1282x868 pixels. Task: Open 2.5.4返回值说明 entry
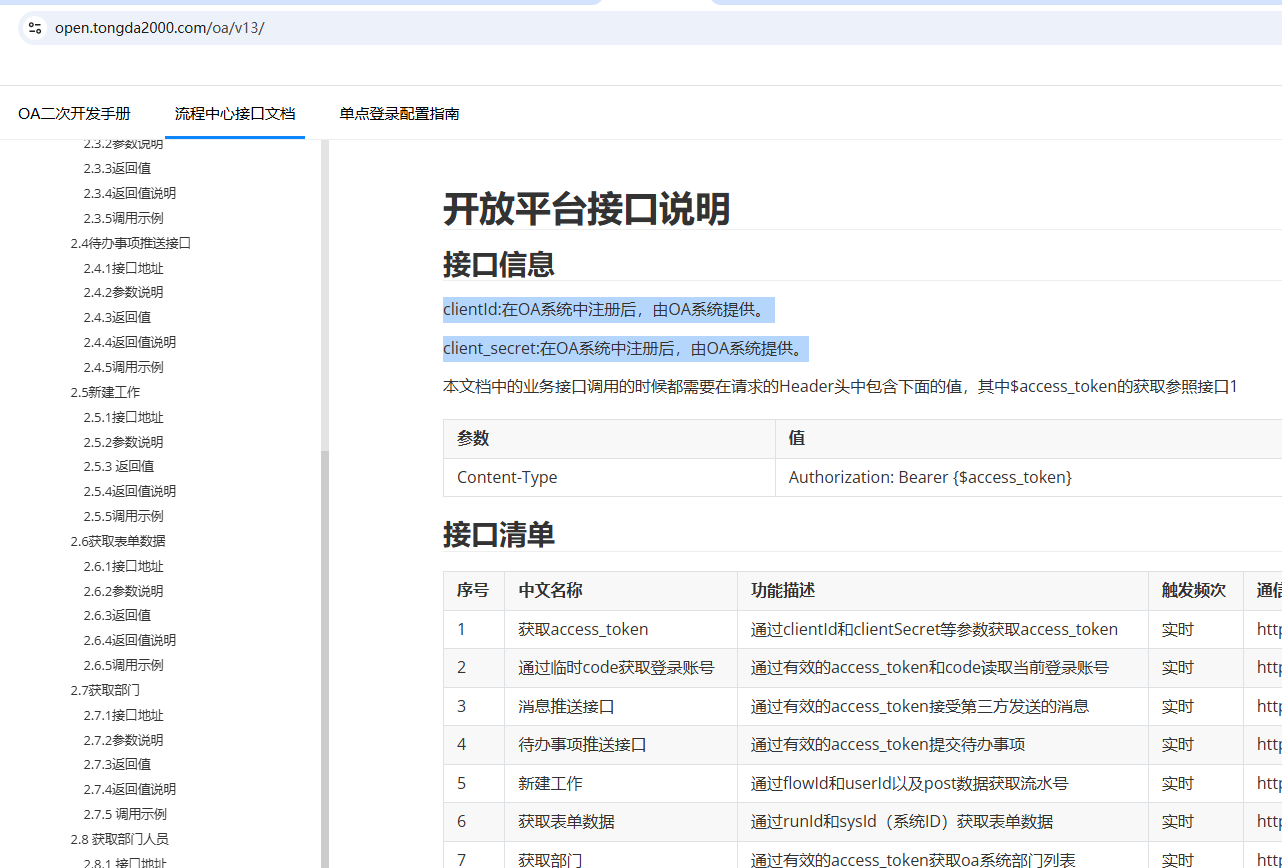point(129,491)
